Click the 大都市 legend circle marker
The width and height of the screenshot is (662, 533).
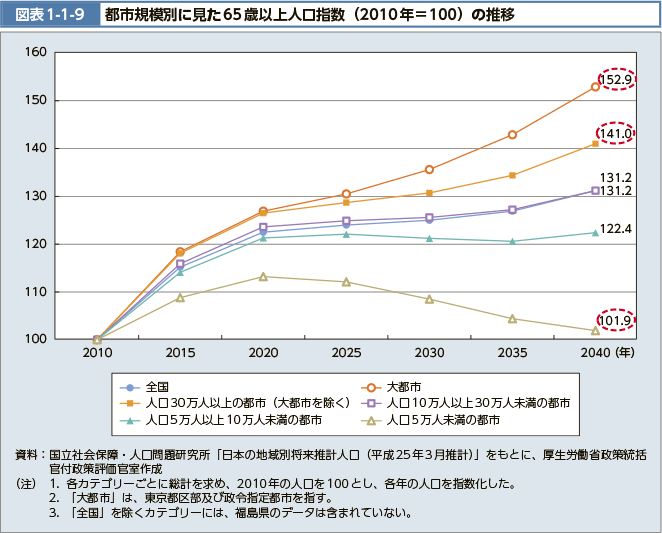pos(368,386)
